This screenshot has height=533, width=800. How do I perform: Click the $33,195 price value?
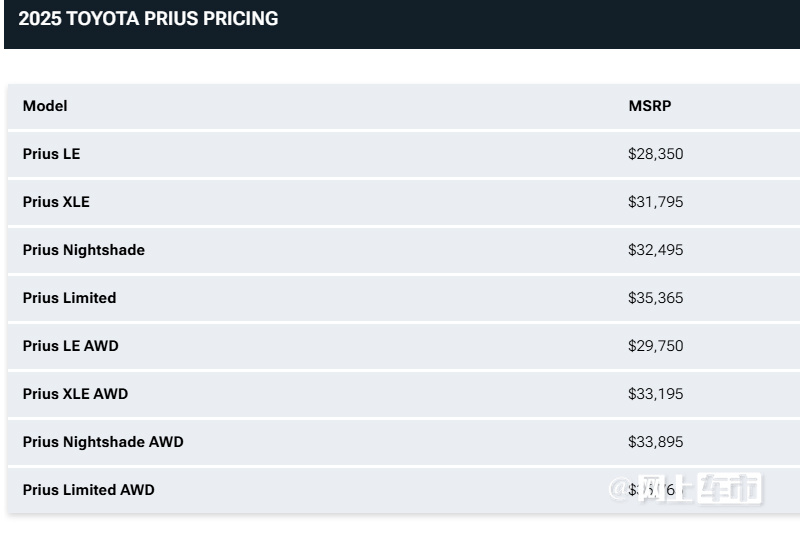656,394
